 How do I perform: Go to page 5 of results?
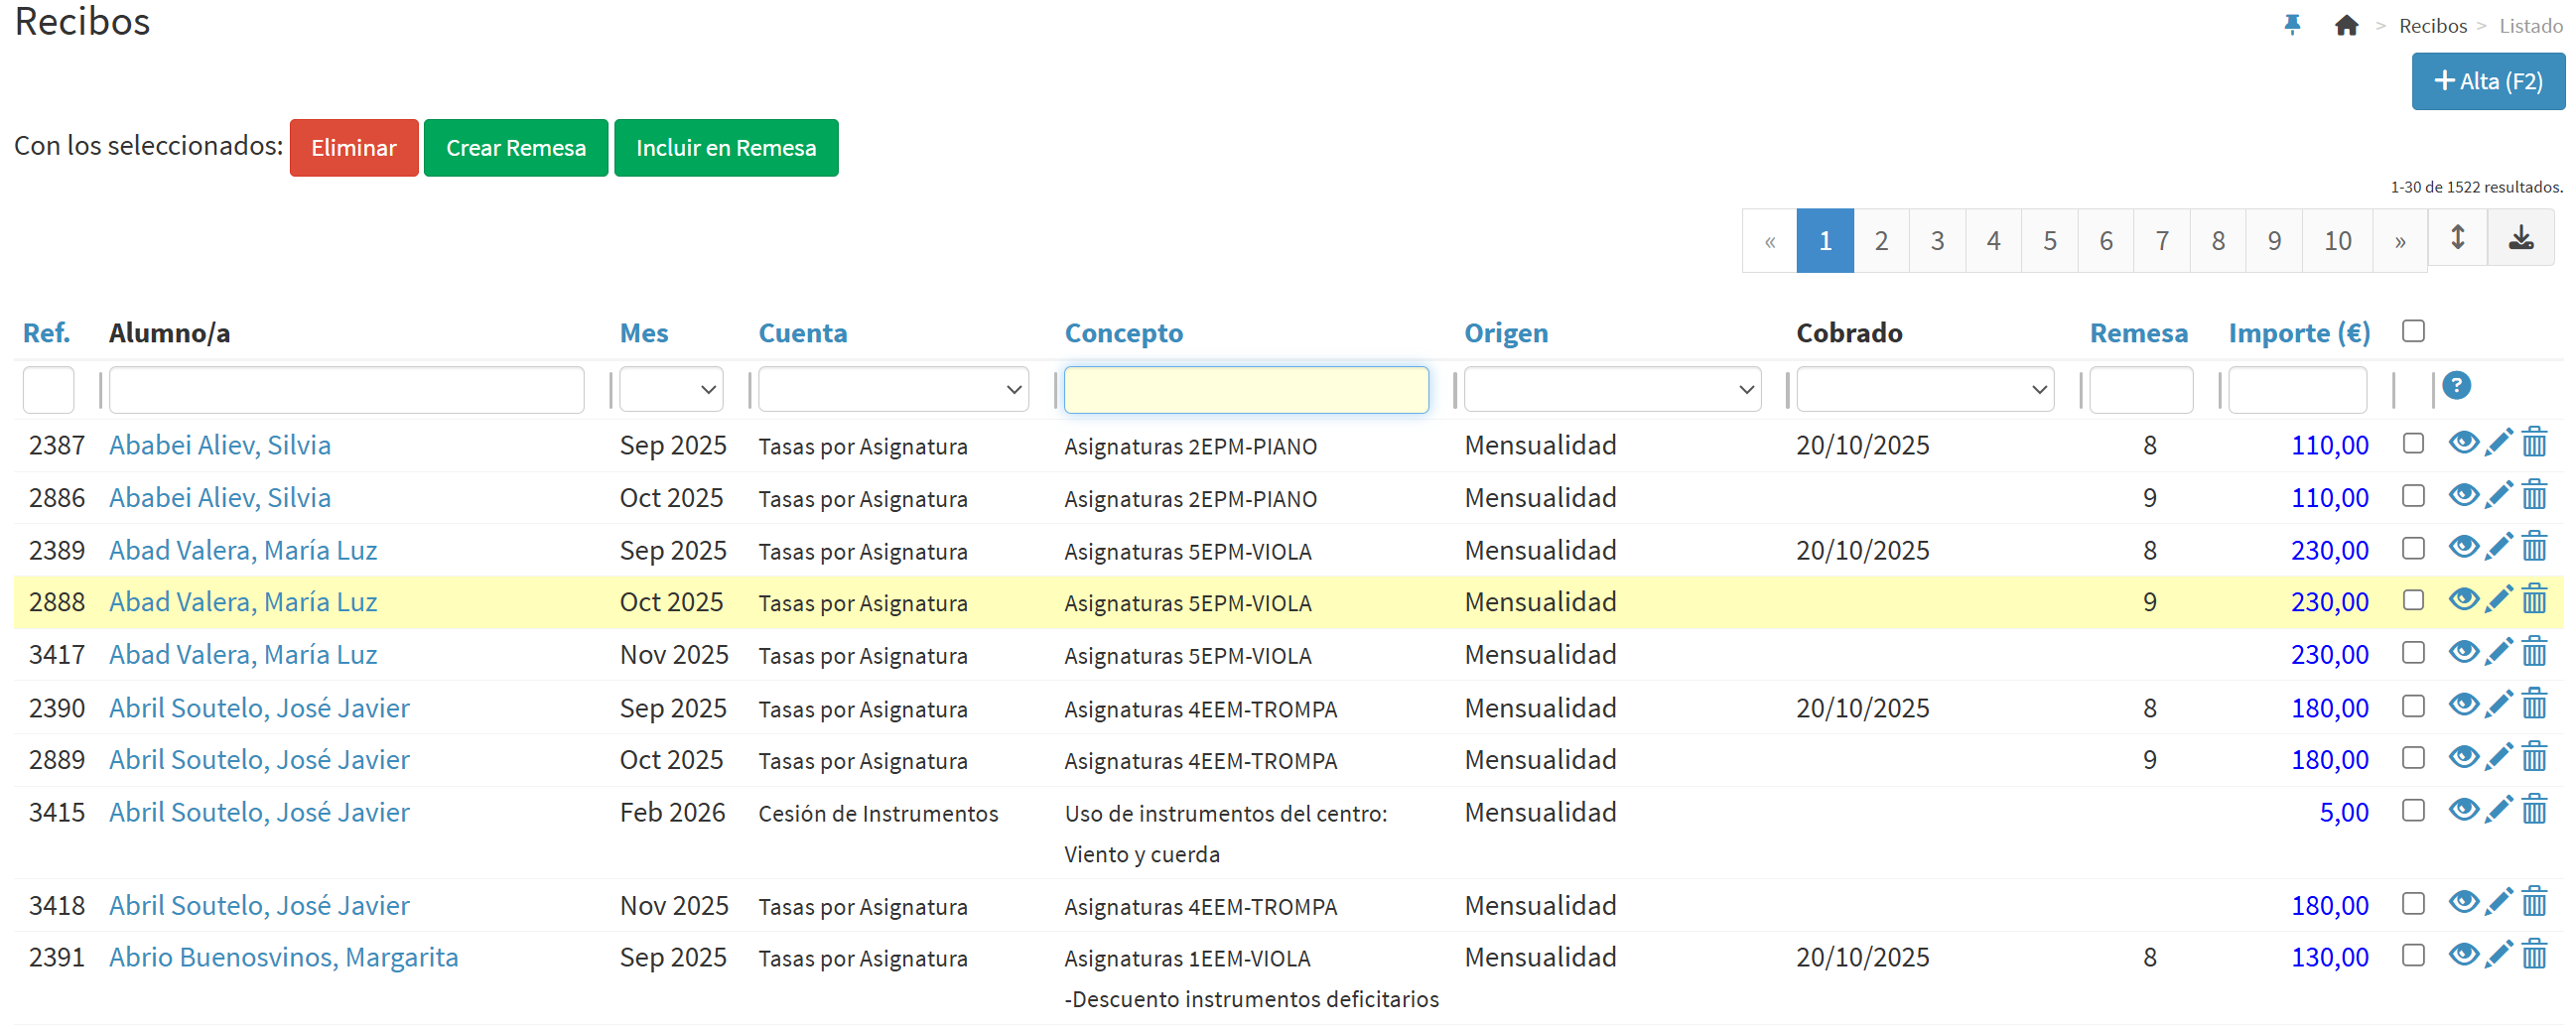[x=2049, y=240]
